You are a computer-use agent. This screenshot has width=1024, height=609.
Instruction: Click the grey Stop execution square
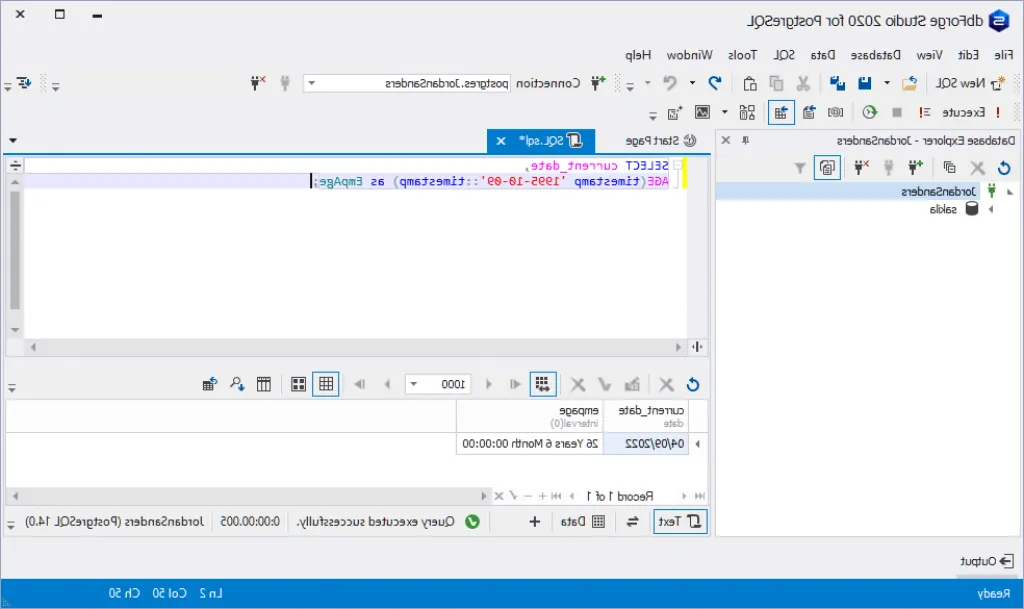coord(897,112)
